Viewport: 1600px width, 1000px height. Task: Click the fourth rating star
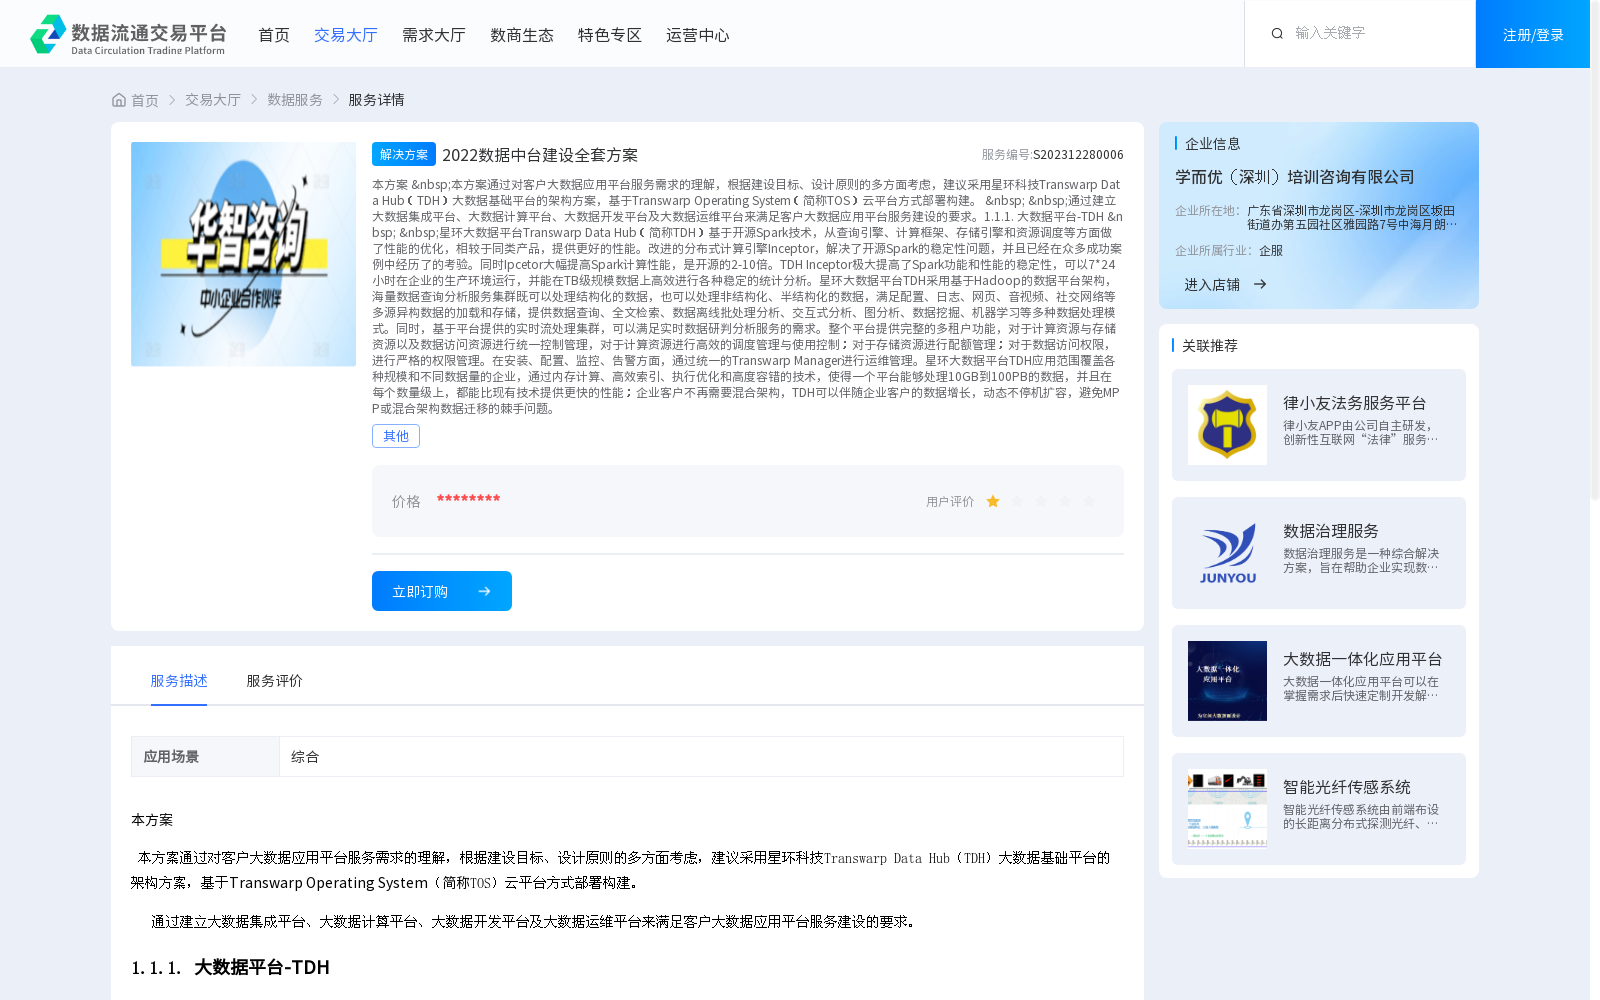[x=1065, y=502]
